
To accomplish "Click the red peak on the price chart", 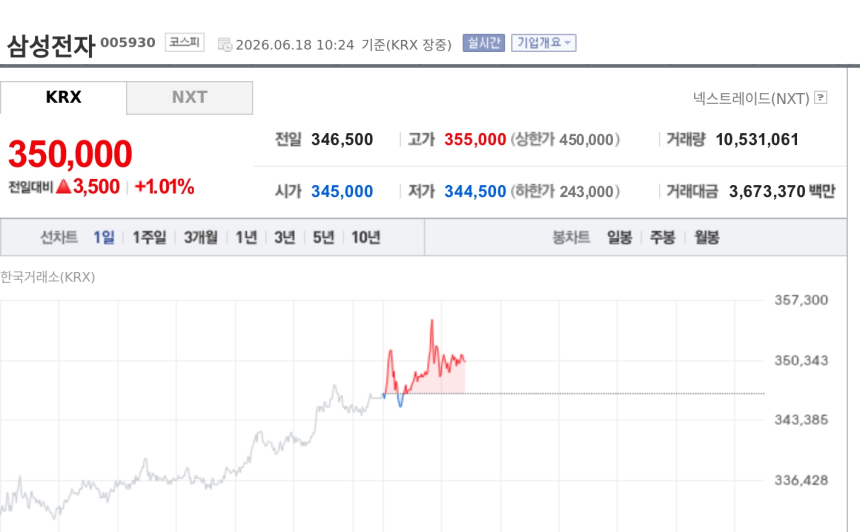I will click(x=432, y=321).
